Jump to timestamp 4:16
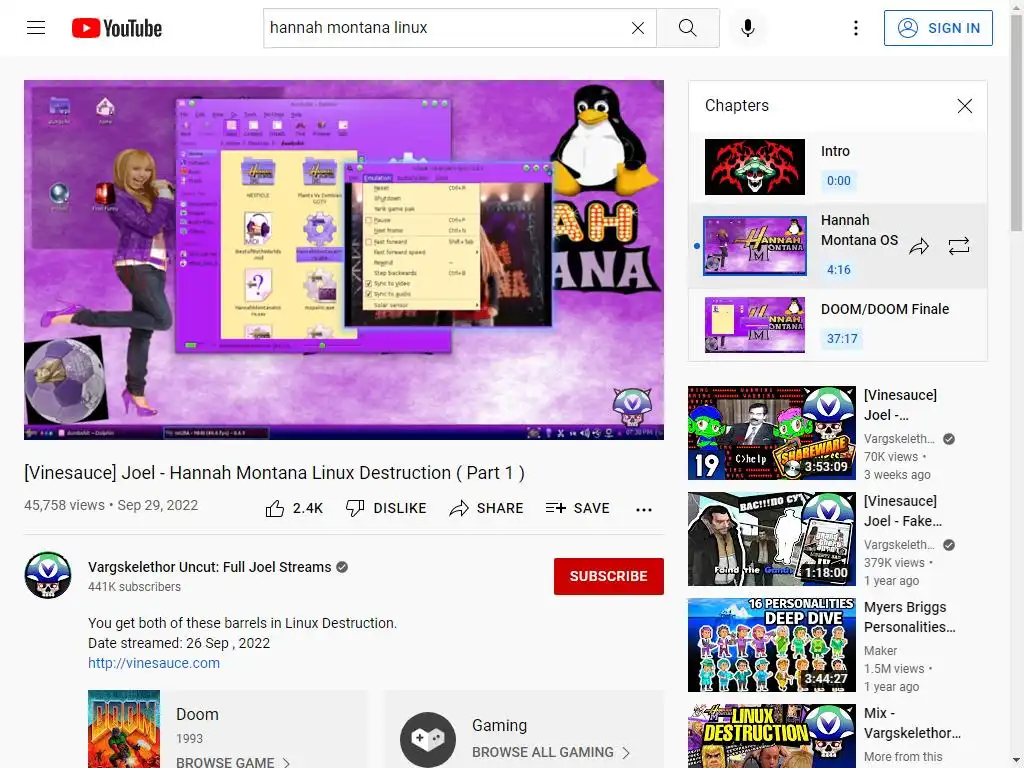This screenshot has width=1024, height=768. 839,270
